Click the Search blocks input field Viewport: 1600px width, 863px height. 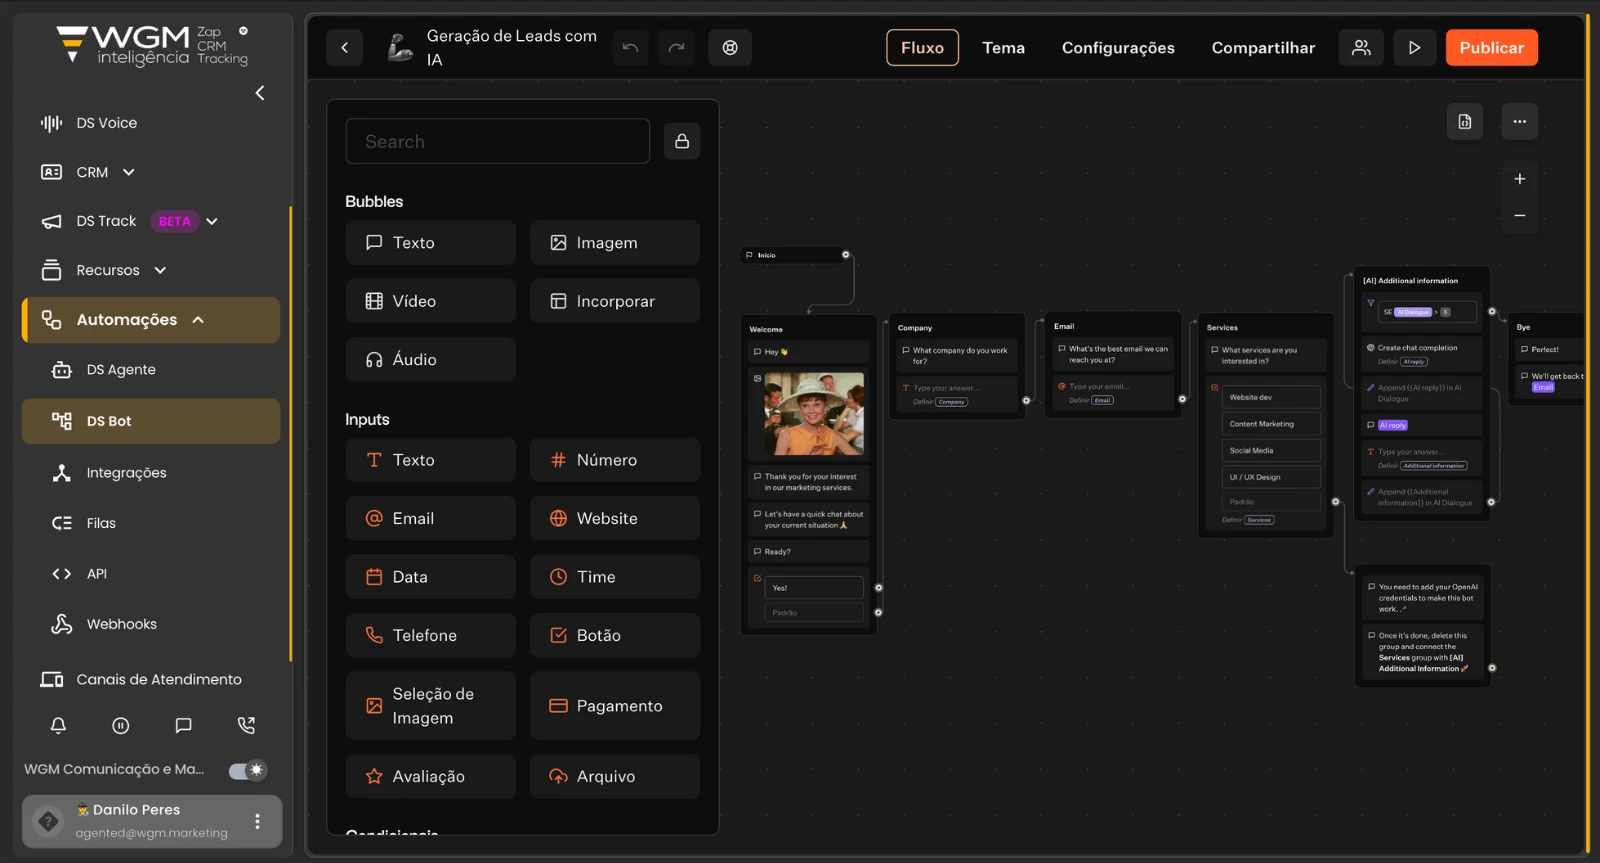[x=497, y=141]
